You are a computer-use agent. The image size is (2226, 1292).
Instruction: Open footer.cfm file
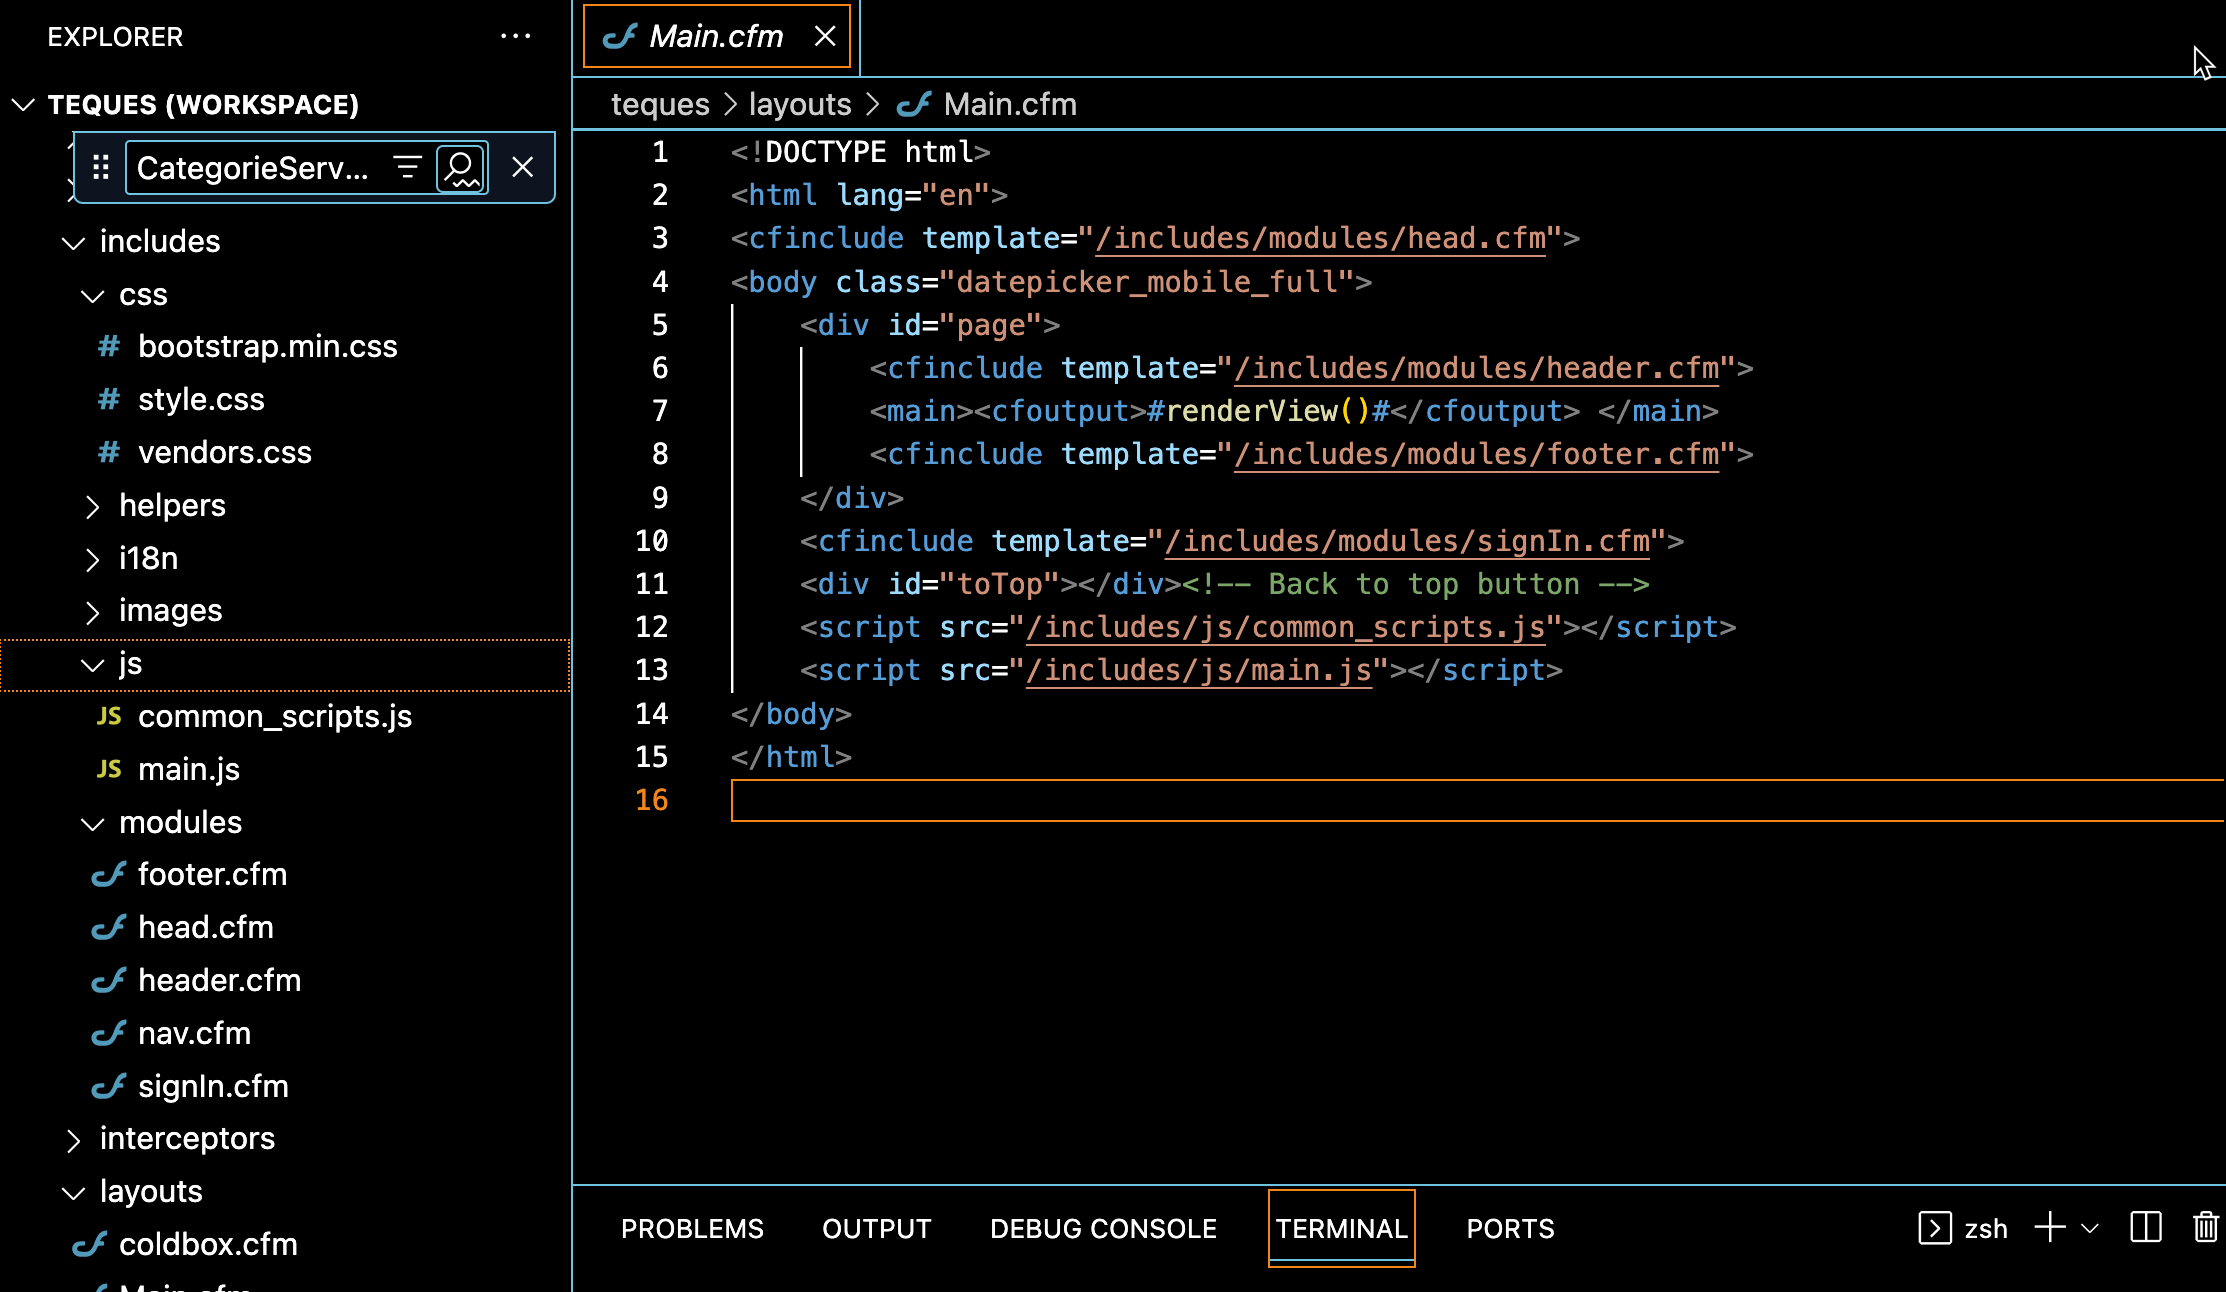click(212, 875)
